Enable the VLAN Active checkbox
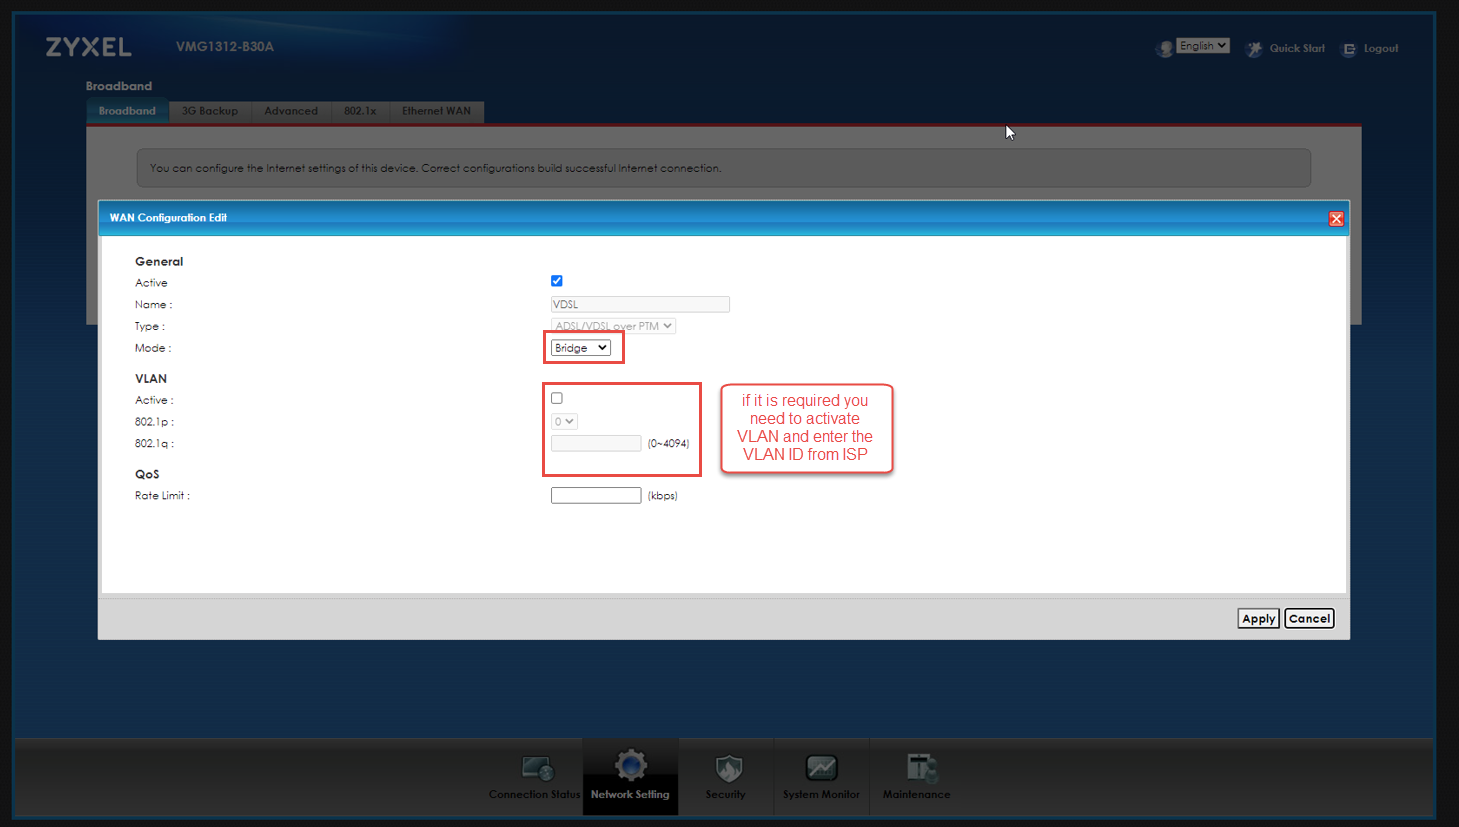Image resolution: width=1459 pixels, height=827 pixels. [x=557, y=398]
